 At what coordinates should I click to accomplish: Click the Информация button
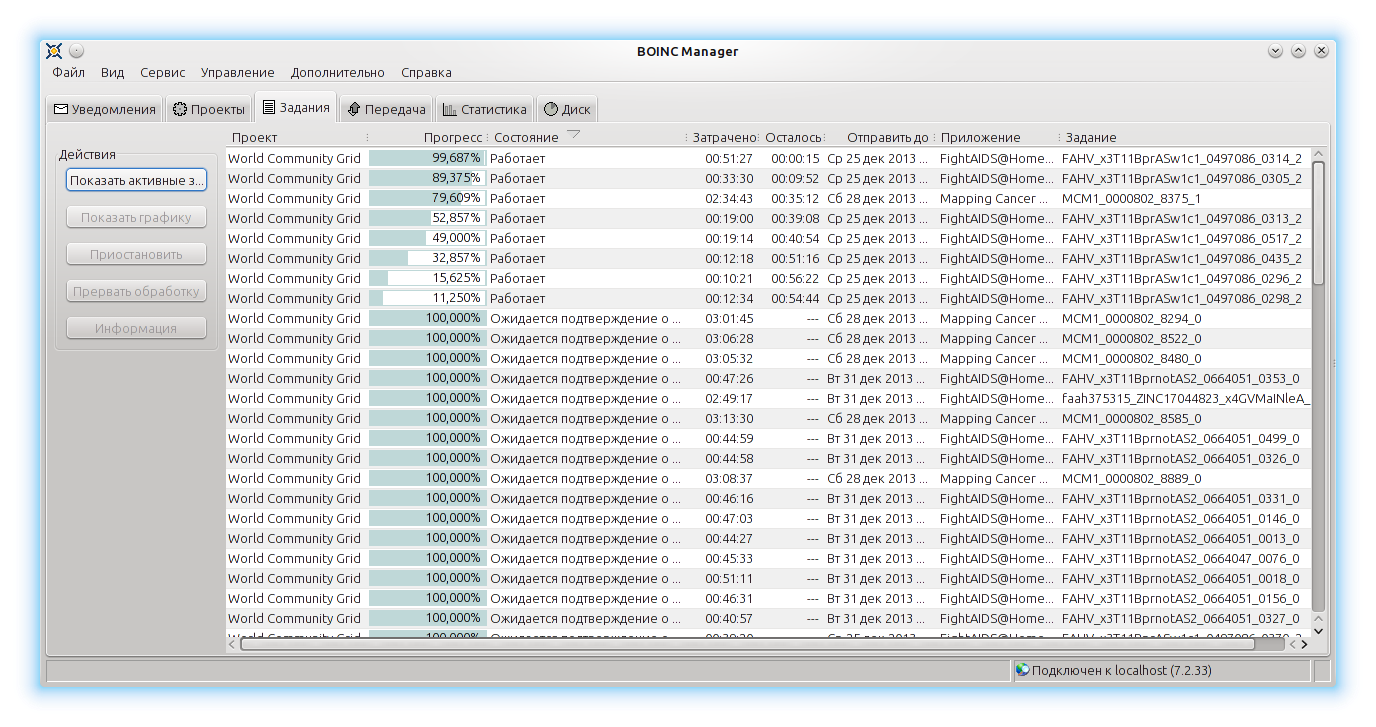point(136,328)
